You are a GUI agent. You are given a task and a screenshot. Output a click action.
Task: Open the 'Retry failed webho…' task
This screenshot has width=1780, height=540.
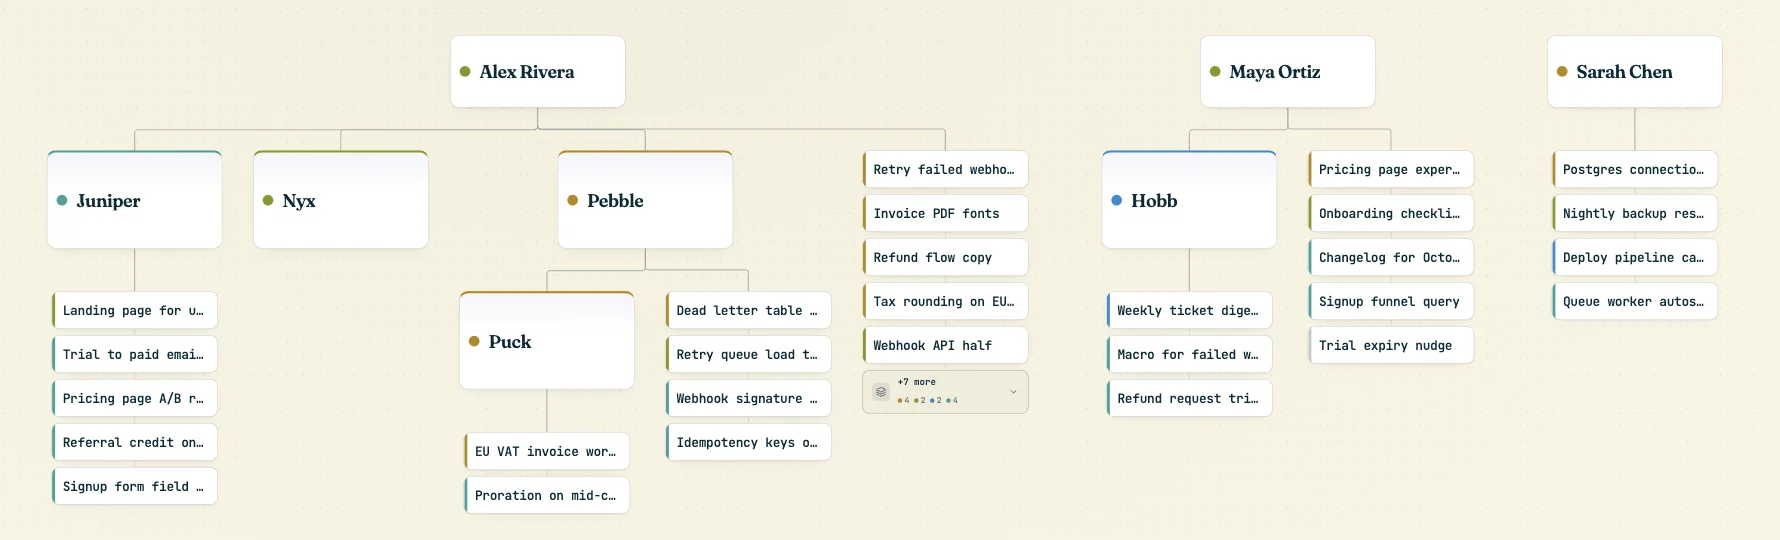pyautogui.click(x=945, y=169)
